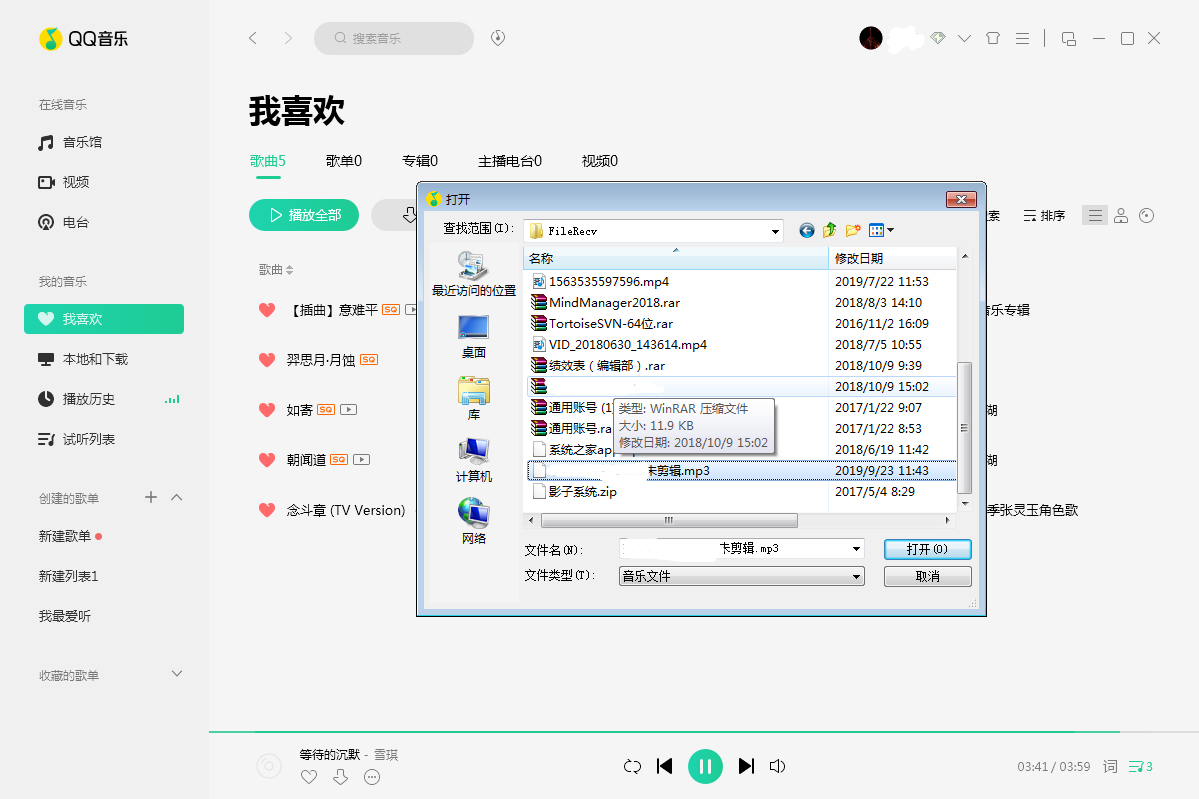Show lyrics using the 词 icon
1199x799 pixels.
1109,765
